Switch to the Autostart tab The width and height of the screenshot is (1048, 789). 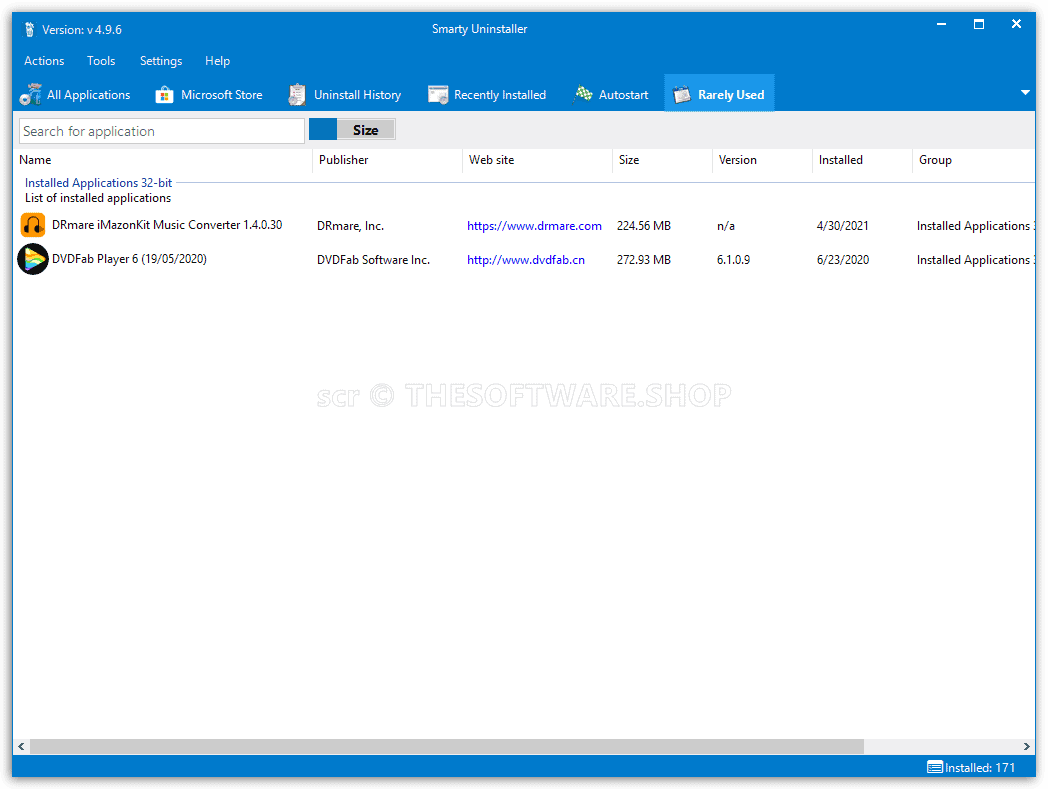(611, 95)
